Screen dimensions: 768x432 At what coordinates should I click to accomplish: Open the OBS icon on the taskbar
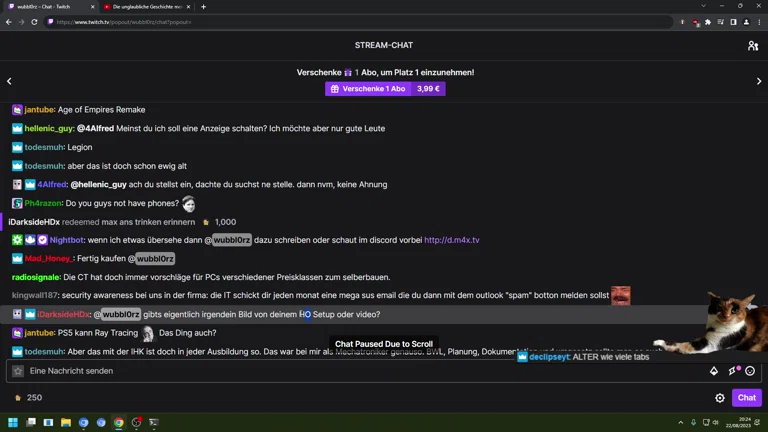(136, 422)
